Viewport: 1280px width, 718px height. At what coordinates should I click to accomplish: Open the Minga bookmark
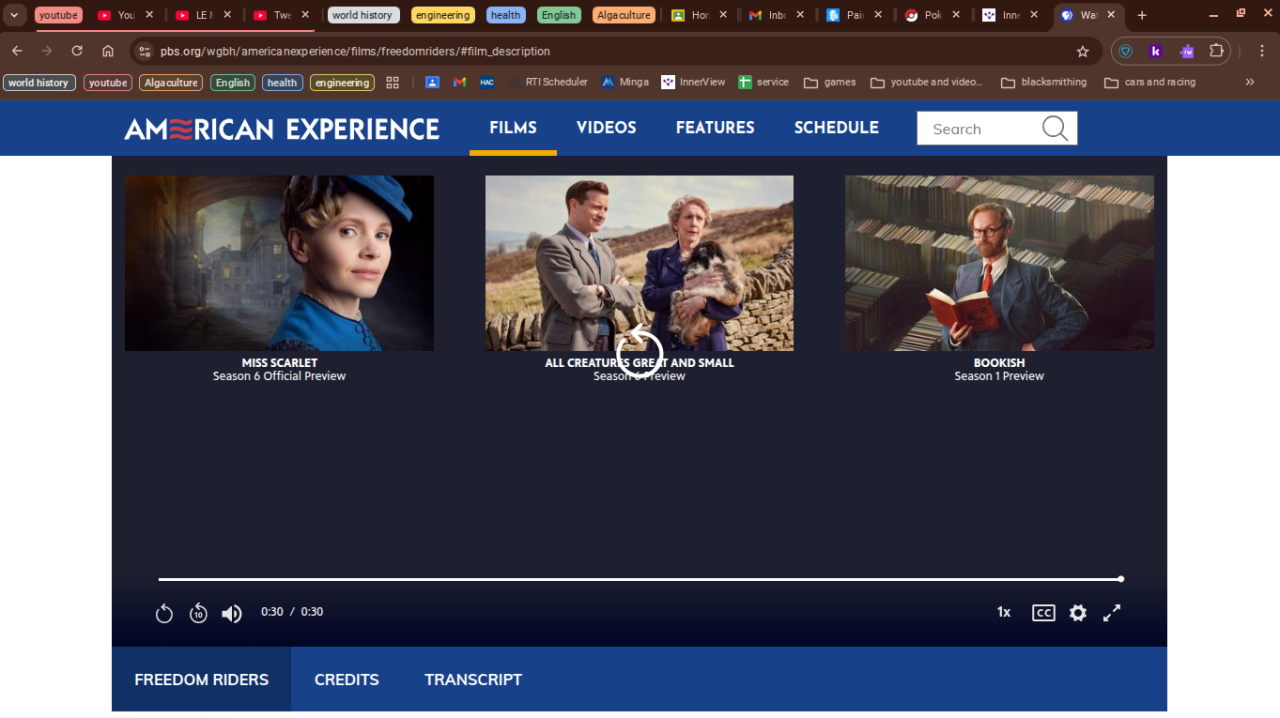pos(624,82)
